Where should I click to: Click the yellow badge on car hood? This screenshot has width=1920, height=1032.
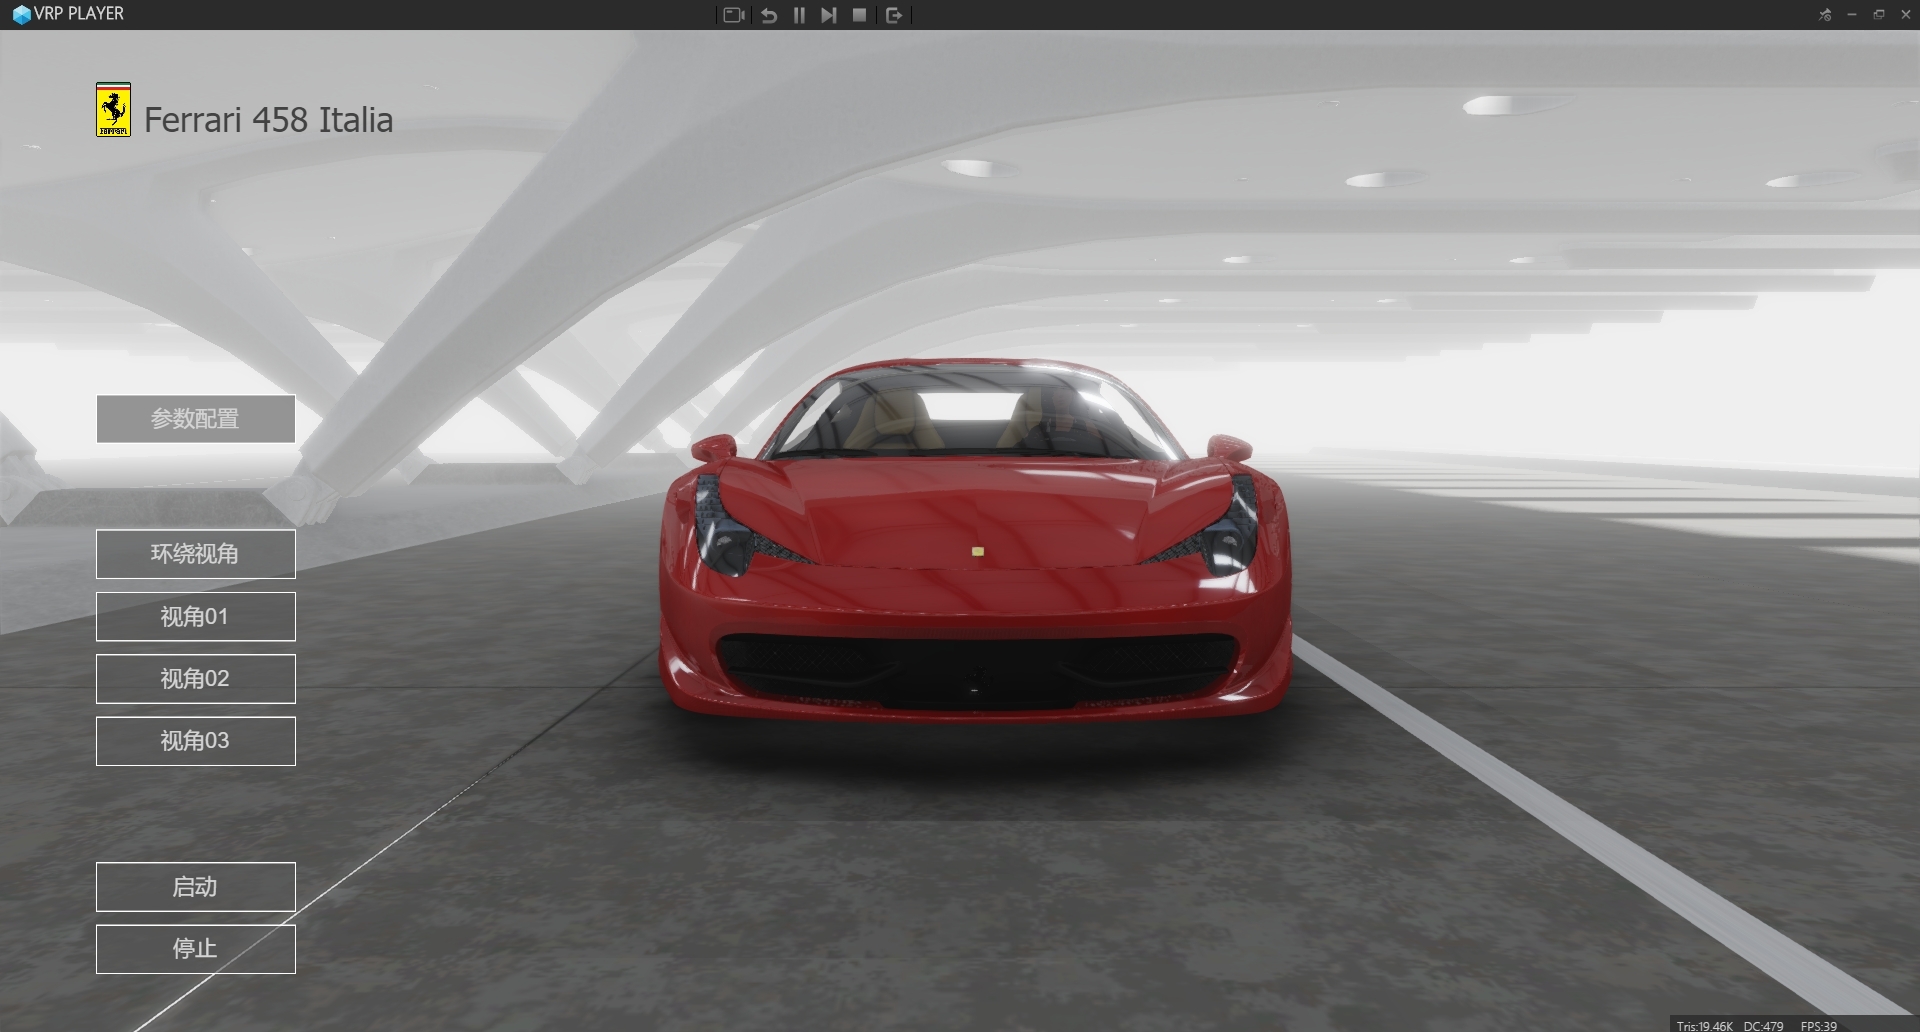[978, 551]
